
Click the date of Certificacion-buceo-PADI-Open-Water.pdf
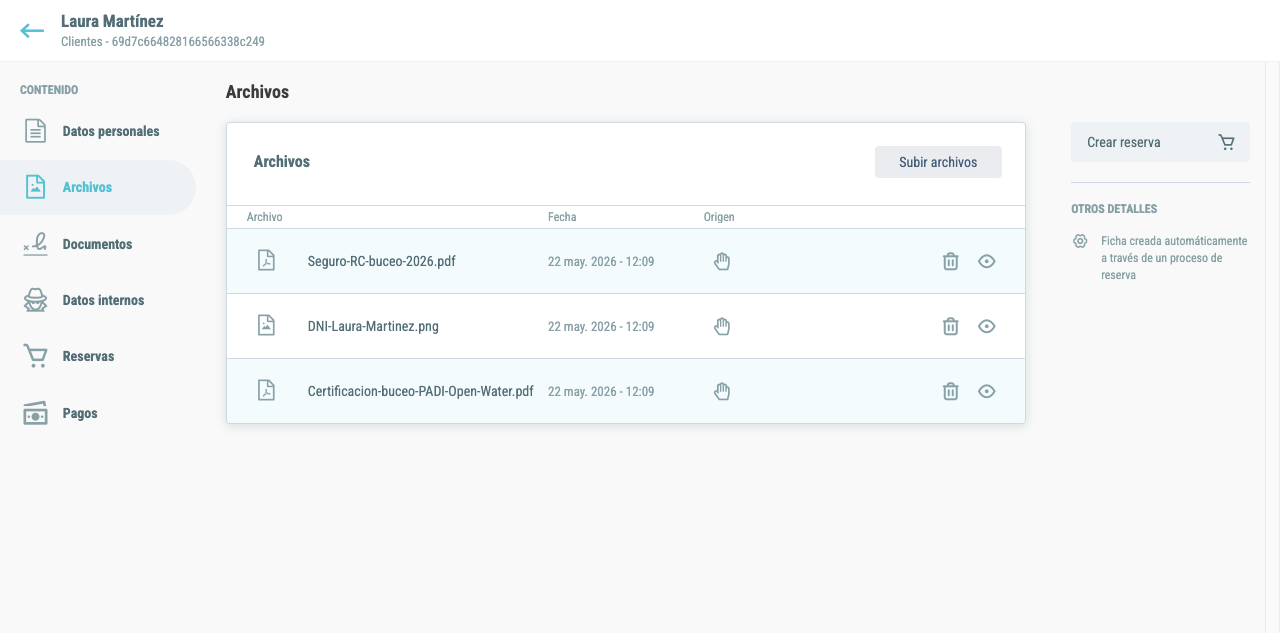tap(601, 391)
